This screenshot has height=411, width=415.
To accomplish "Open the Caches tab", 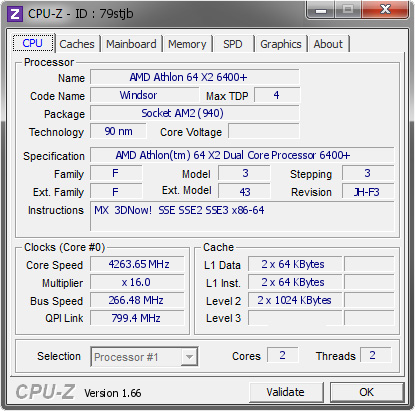I will (77, 44).
